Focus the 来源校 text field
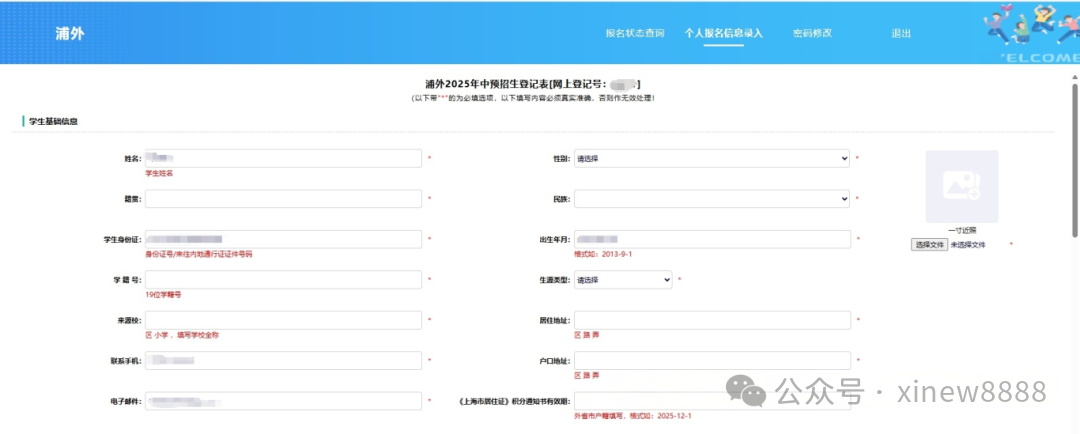 [283, 320]
